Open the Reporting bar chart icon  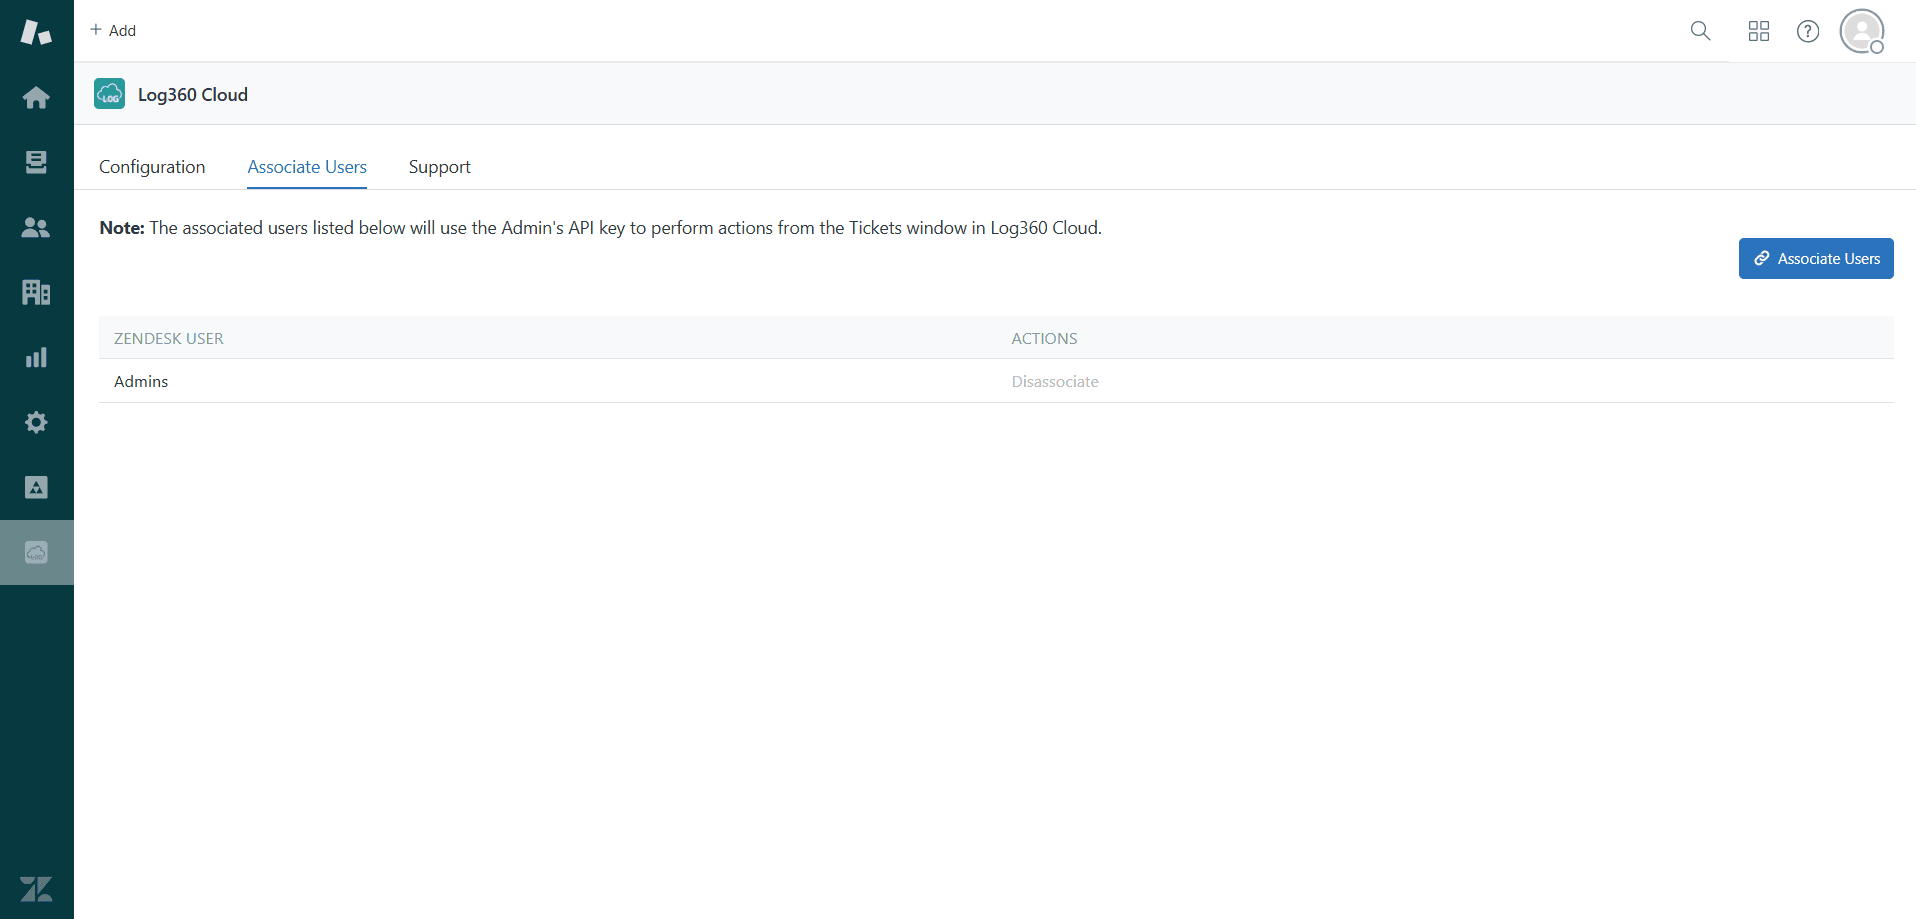[x=36, y=357]
